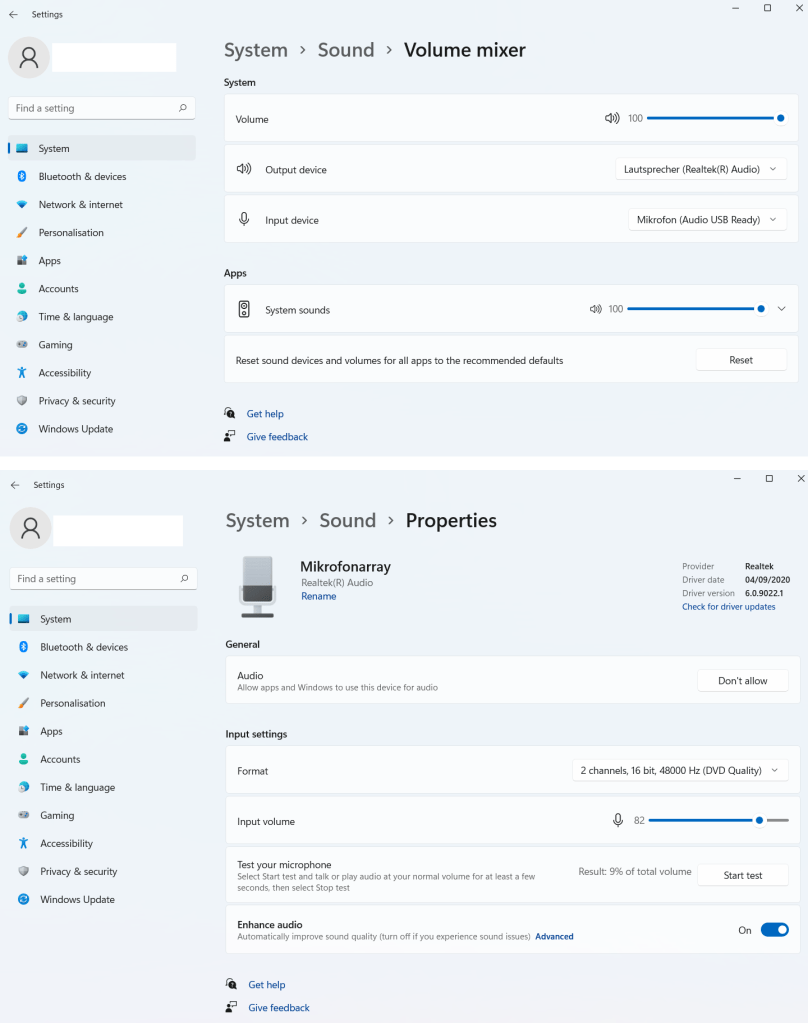The height and width of the screenshot is (1023, 808).
Task: Mute system volume via speaker icon in Volume row
Action: click(612, 118)
